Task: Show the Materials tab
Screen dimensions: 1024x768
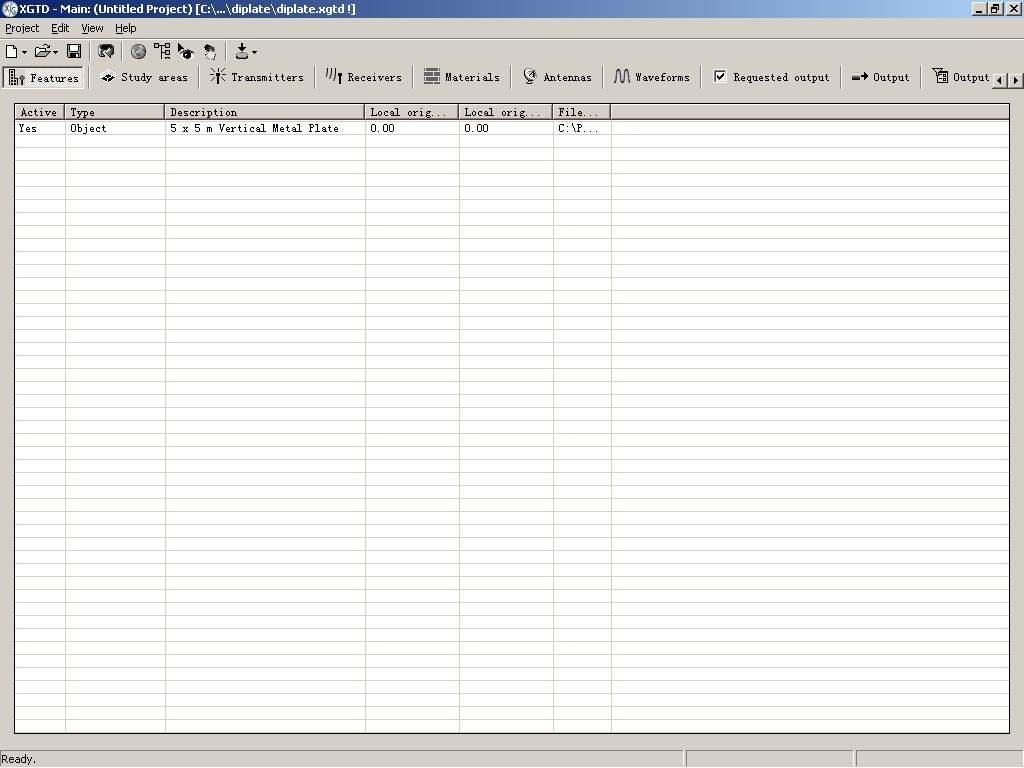Action: 462,77
